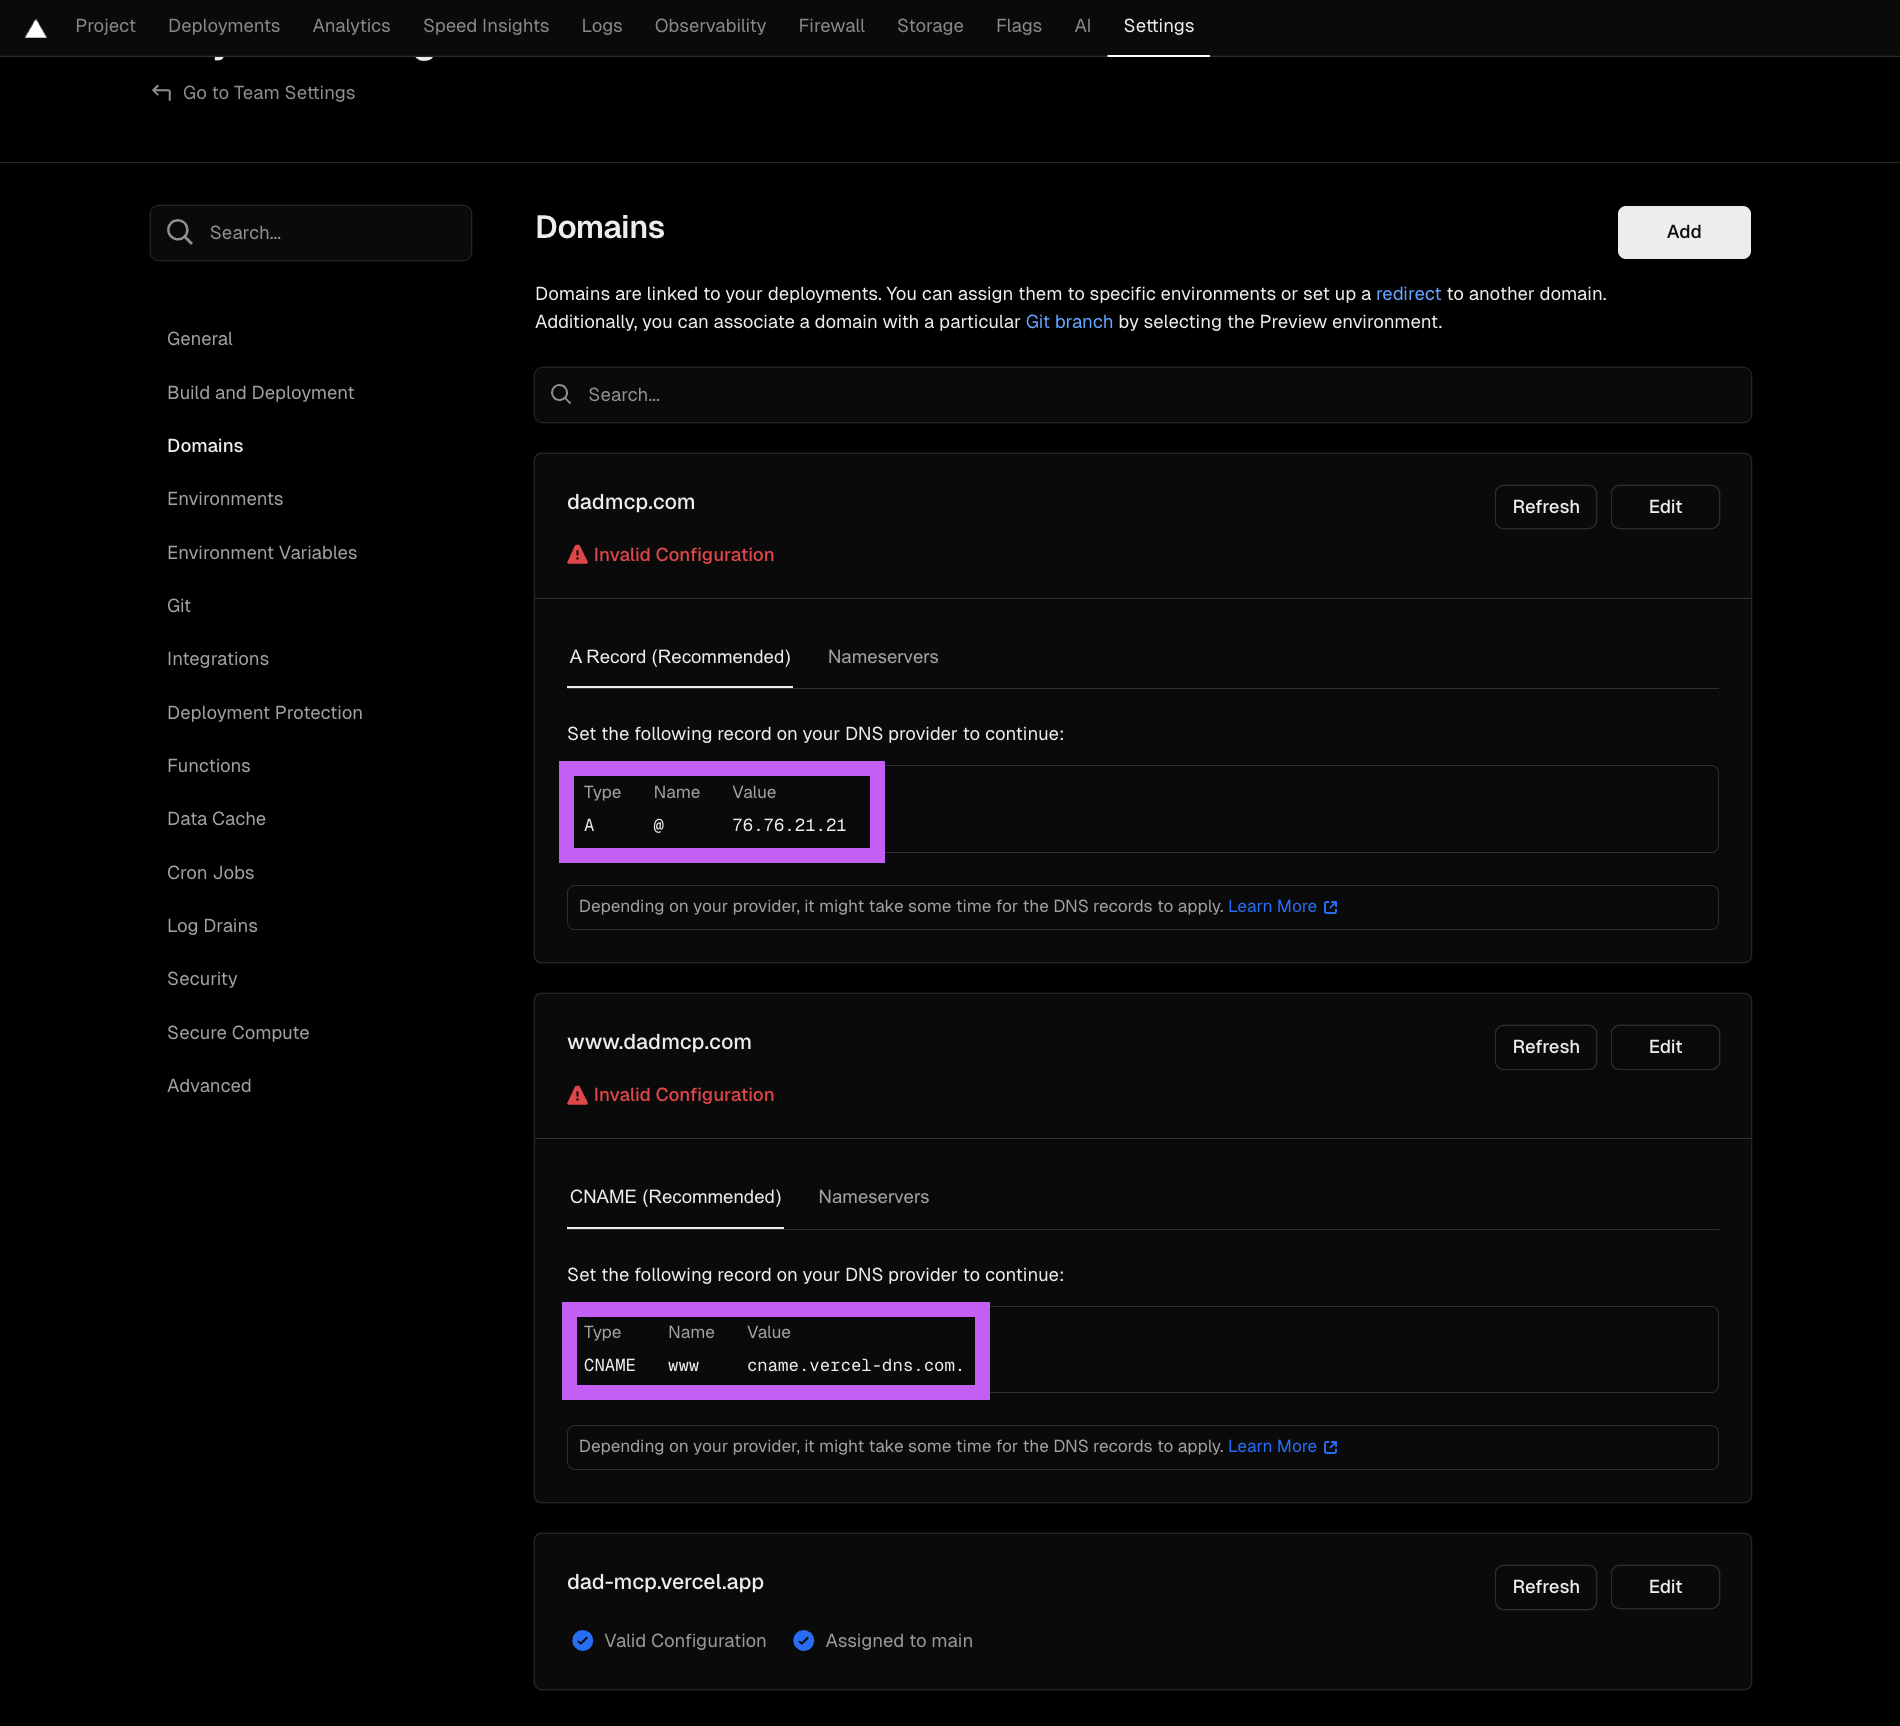This screenshot has height=1726, width=1900.
Task: Open Environment Variables settings
Action: pyautogui.click(x=262, y=553)
